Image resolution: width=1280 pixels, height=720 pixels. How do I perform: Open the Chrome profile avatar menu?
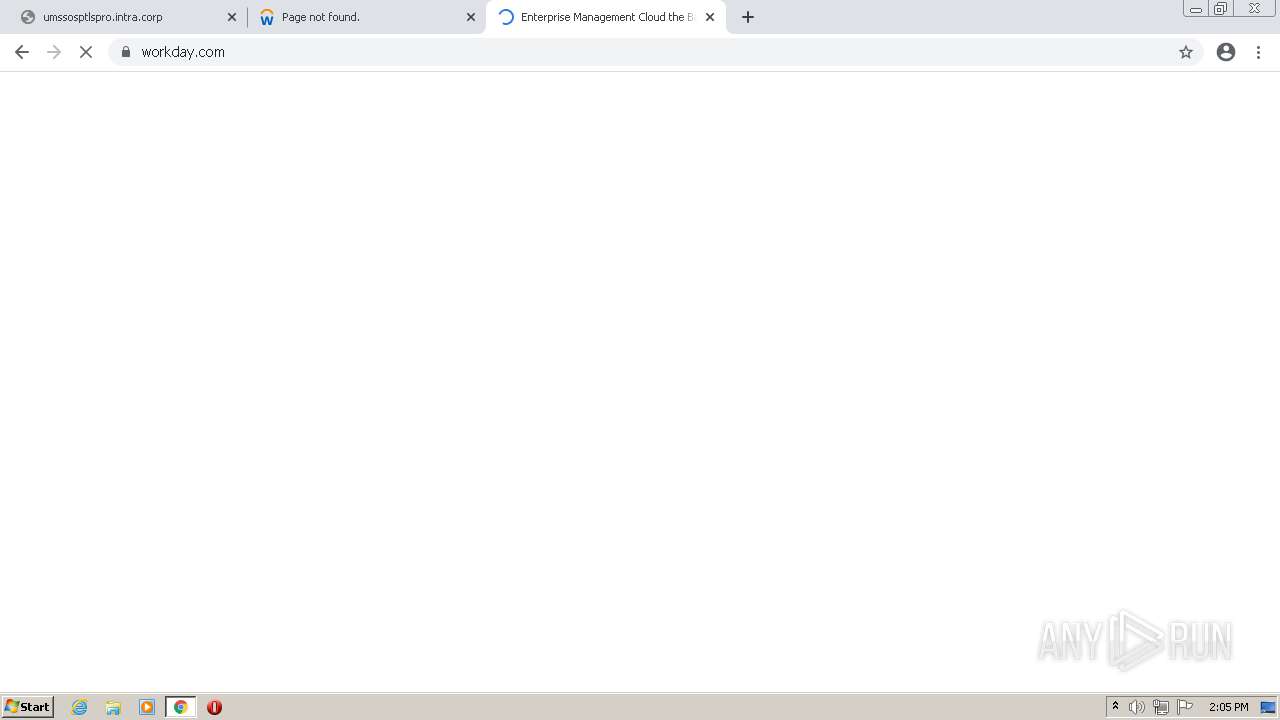click(1226, 52)
